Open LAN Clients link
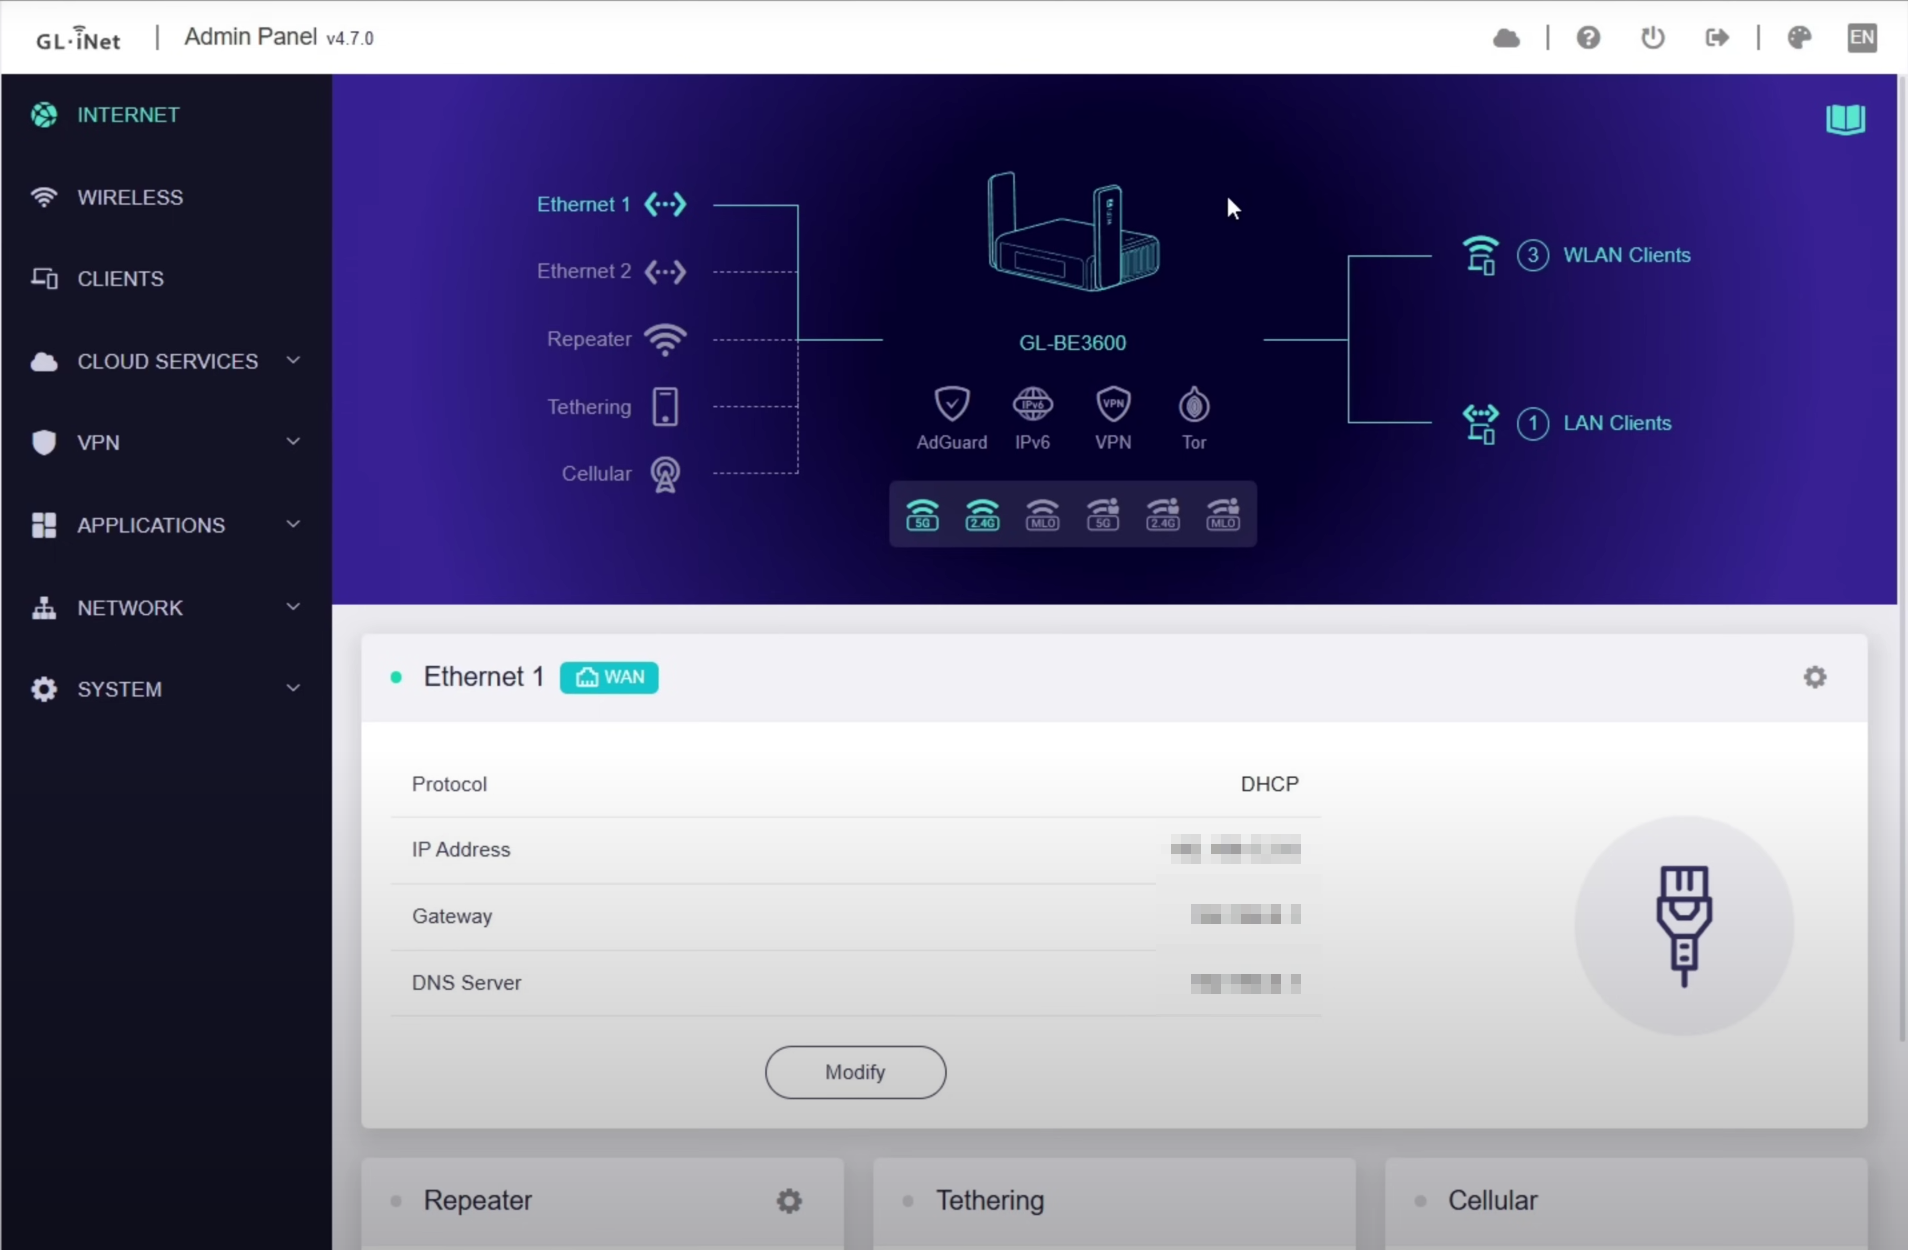The height and width of the screenshot is (1250, 1908). pos(1617,423)
